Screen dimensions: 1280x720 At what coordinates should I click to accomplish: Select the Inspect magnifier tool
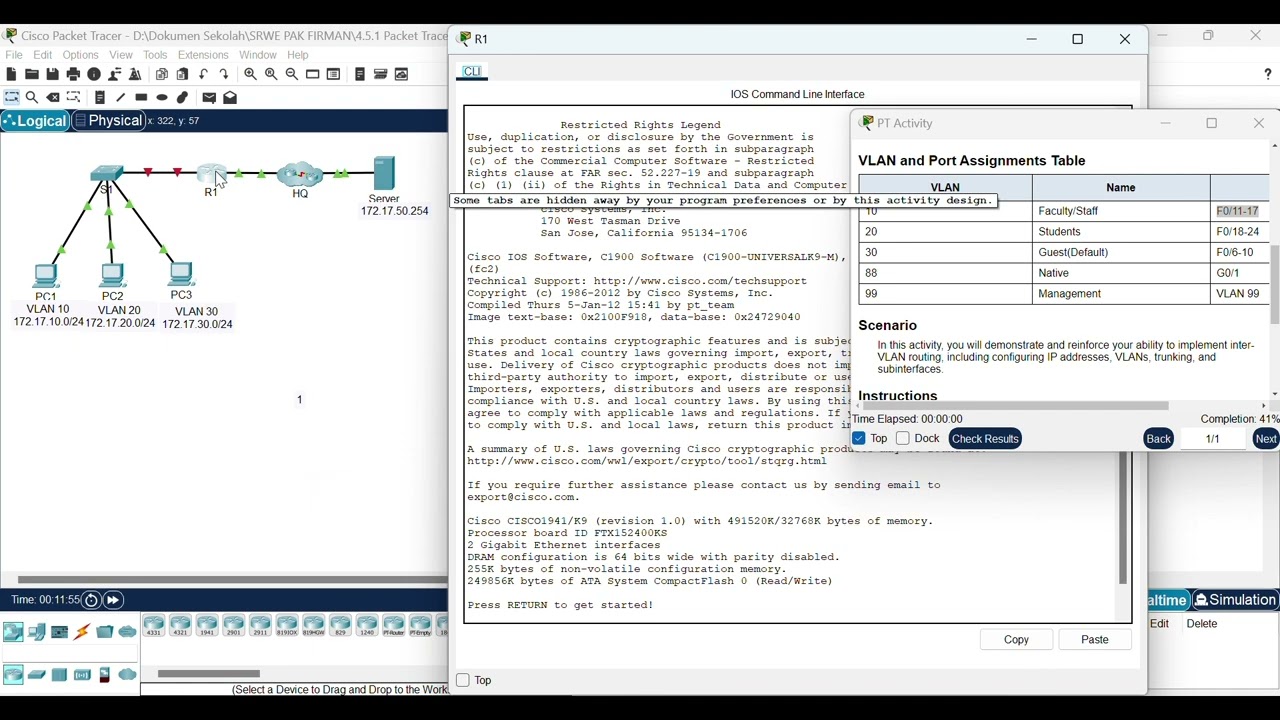(32, 98)
